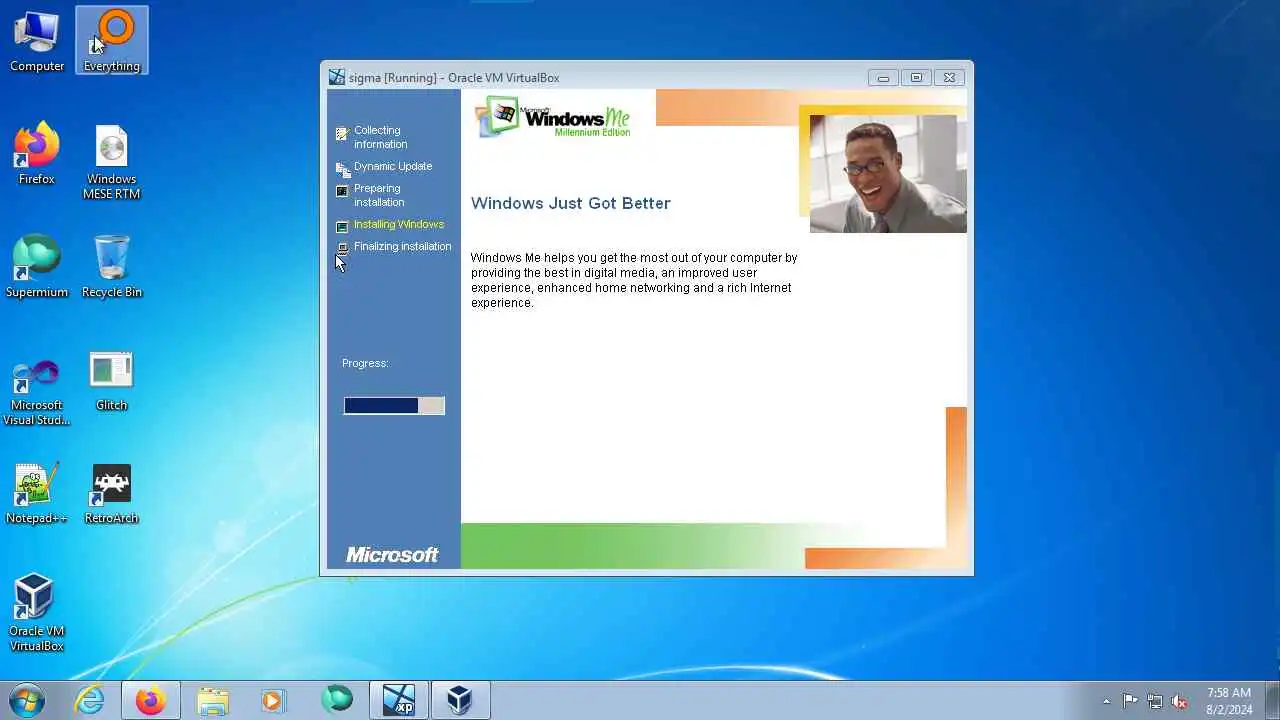The image size is (1280, 720).
Task: Open the network tray icon
Action: (1155, 701)
